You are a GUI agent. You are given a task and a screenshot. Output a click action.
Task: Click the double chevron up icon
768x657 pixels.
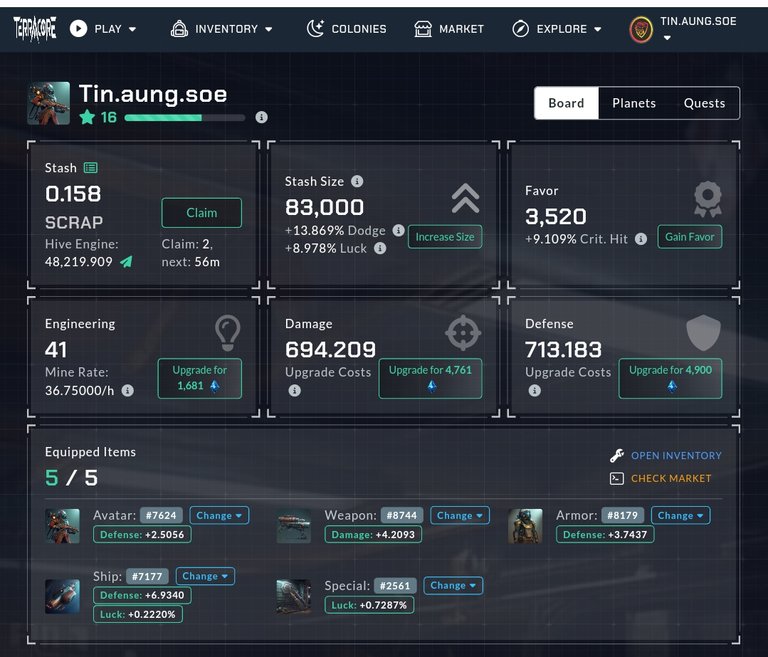465,198
